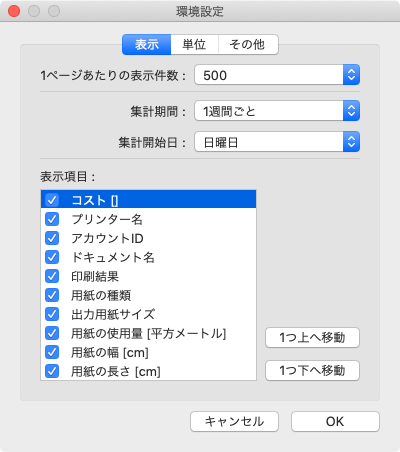400x452 pixels.
Task: Uncheck the コスト checkbox
Action: click(52, 200)
